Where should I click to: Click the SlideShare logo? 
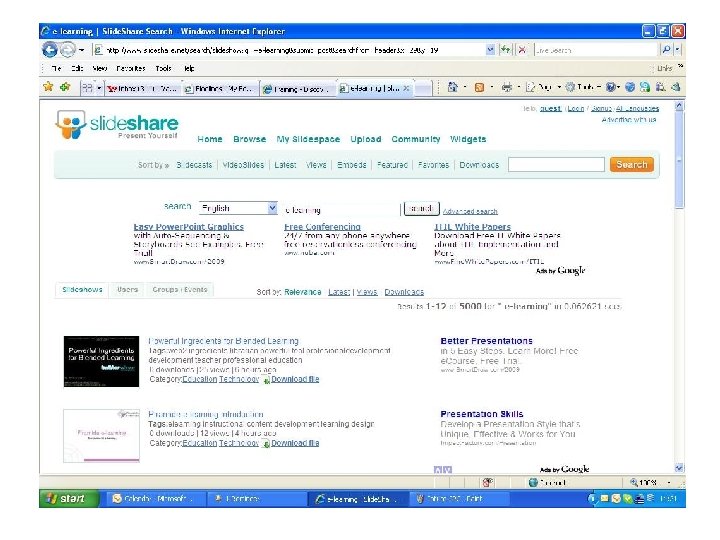117,124
